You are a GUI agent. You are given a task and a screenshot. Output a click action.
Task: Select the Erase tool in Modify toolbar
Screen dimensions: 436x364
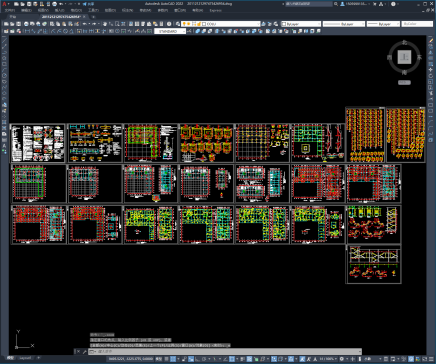point(430,40)
